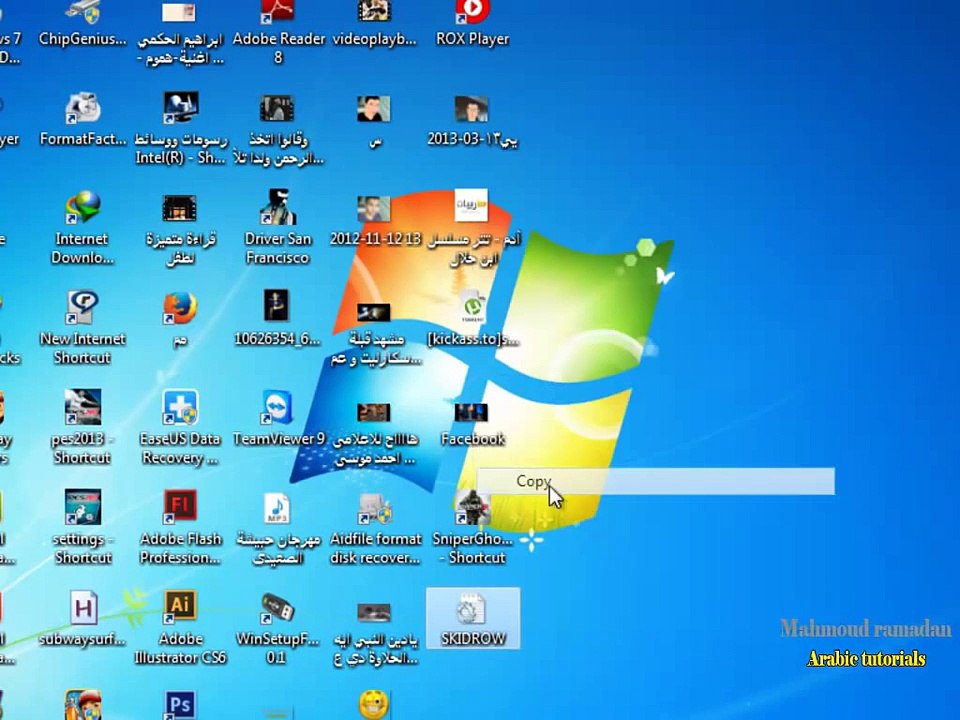Select the SKIDROW file icon
Viewport: 960px width, 720px height.
[x=473, y=618]
